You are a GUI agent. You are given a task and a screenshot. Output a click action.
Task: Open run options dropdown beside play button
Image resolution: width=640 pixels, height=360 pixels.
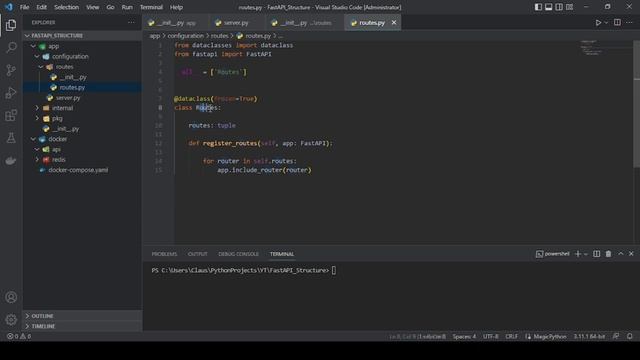[x=606, y=23]
